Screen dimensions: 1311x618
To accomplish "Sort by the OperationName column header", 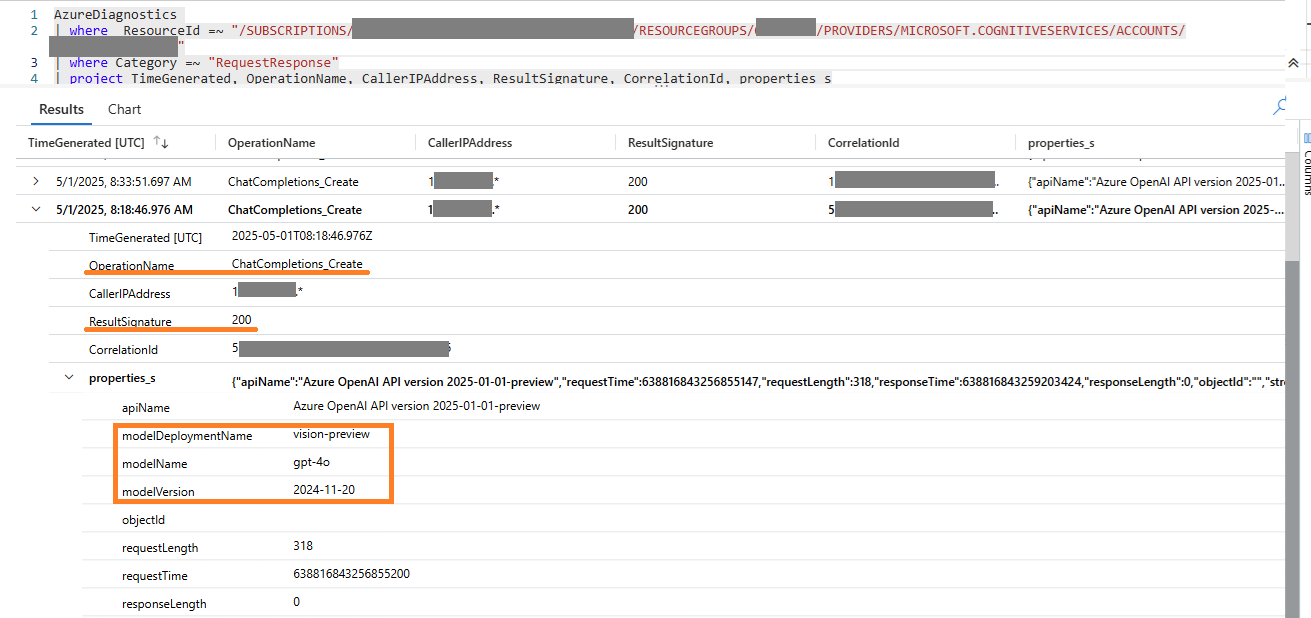I will (271, 143).
